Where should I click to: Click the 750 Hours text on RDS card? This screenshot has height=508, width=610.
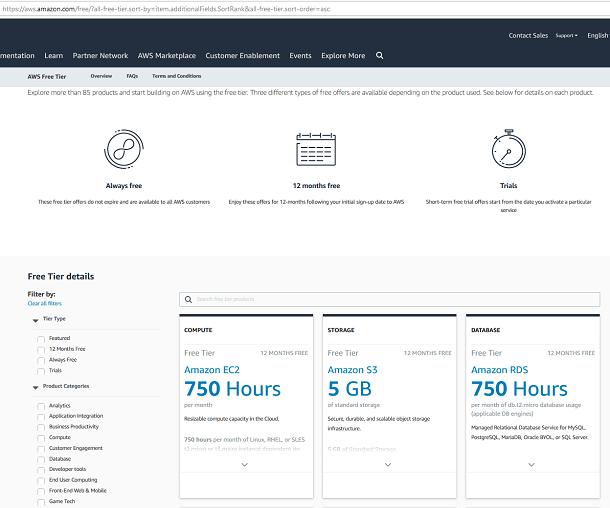click(519, 389)
